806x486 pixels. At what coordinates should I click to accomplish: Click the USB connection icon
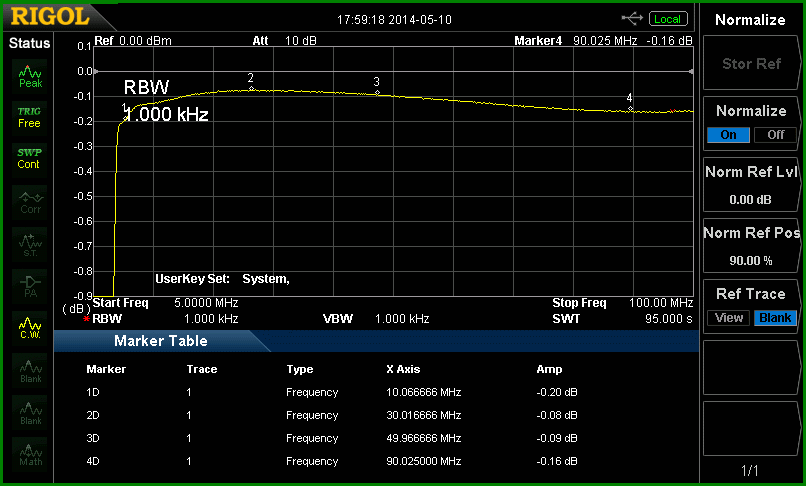click(x=632, y=19)
